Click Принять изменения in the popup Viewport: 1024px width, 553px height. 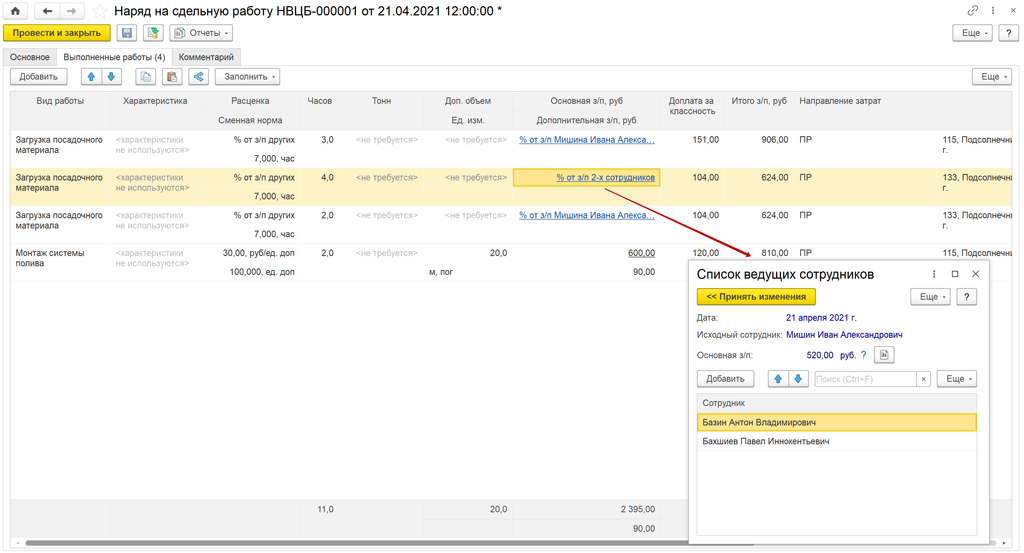tap(756, 297)
